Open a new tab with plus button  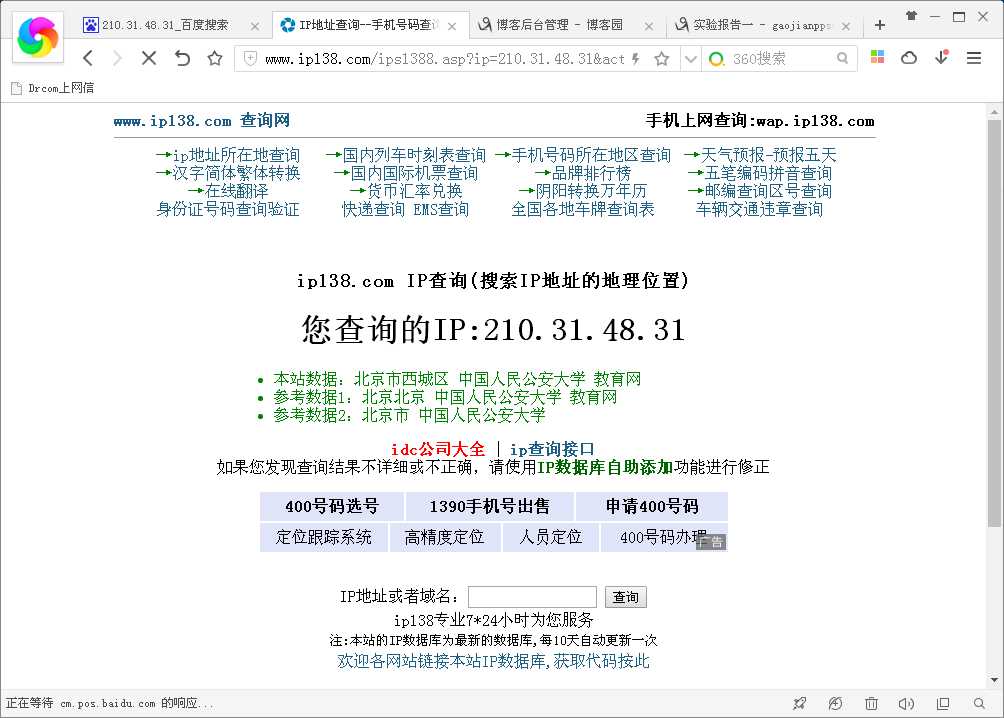click(x=880, y=25)
